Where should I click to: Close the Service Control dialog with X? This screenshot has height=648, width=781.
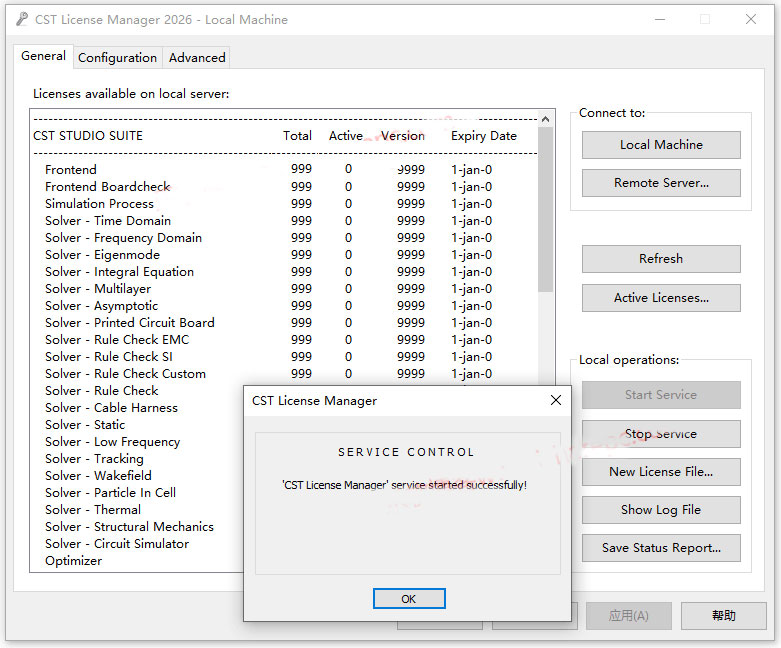pyautogui.click(x=556, y=401)
